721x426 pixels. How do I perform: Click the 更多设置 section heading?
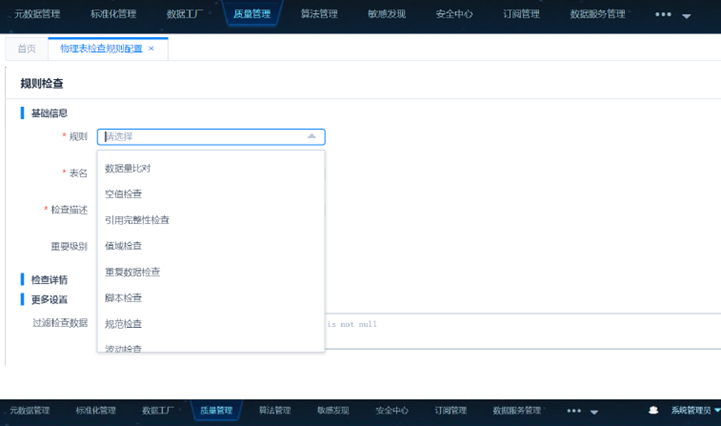tap(50, 299)
